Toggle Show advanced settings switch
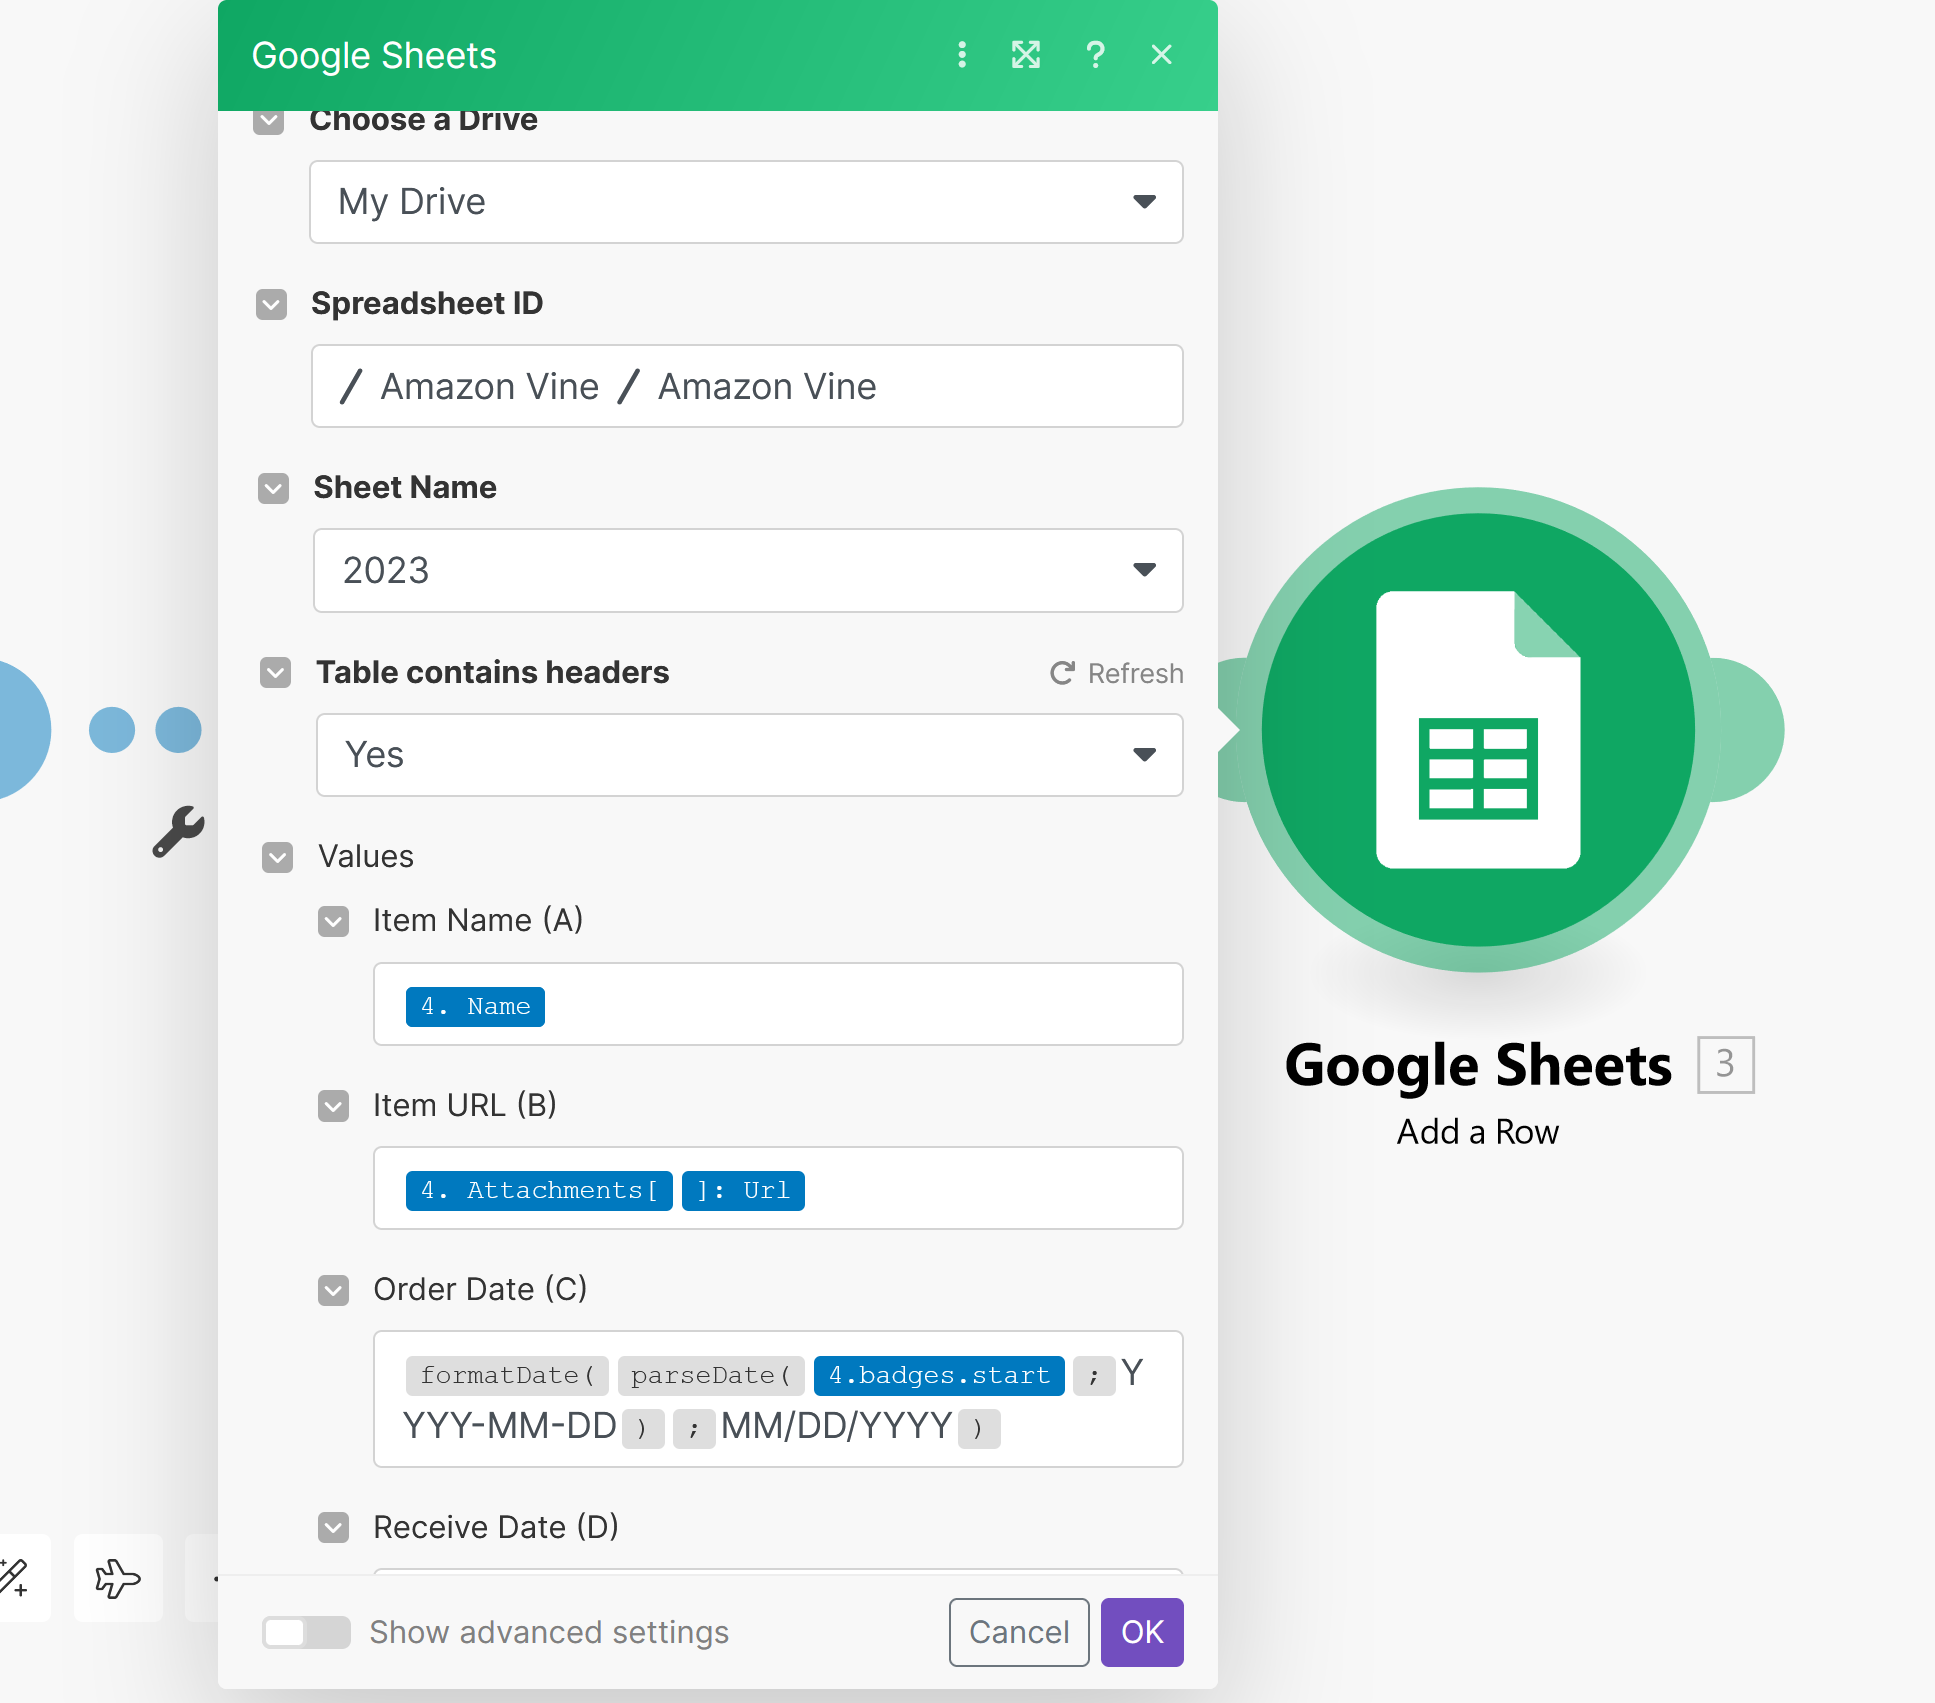This screenshot has width=1935, height=1703. coord(305,1632)
